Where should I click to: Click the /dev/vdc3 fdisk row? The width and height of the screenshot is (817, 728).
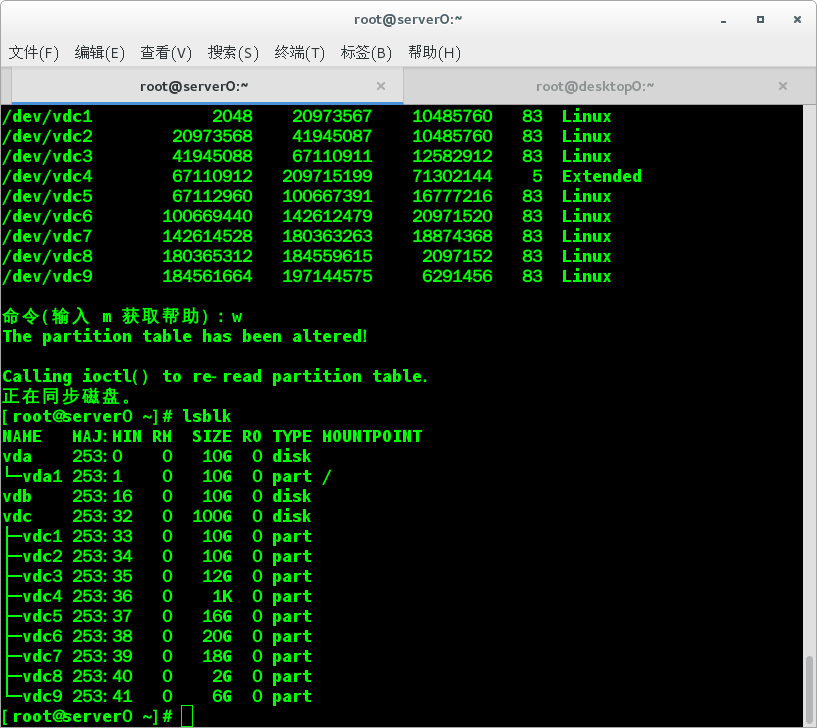tap(306, 156)
